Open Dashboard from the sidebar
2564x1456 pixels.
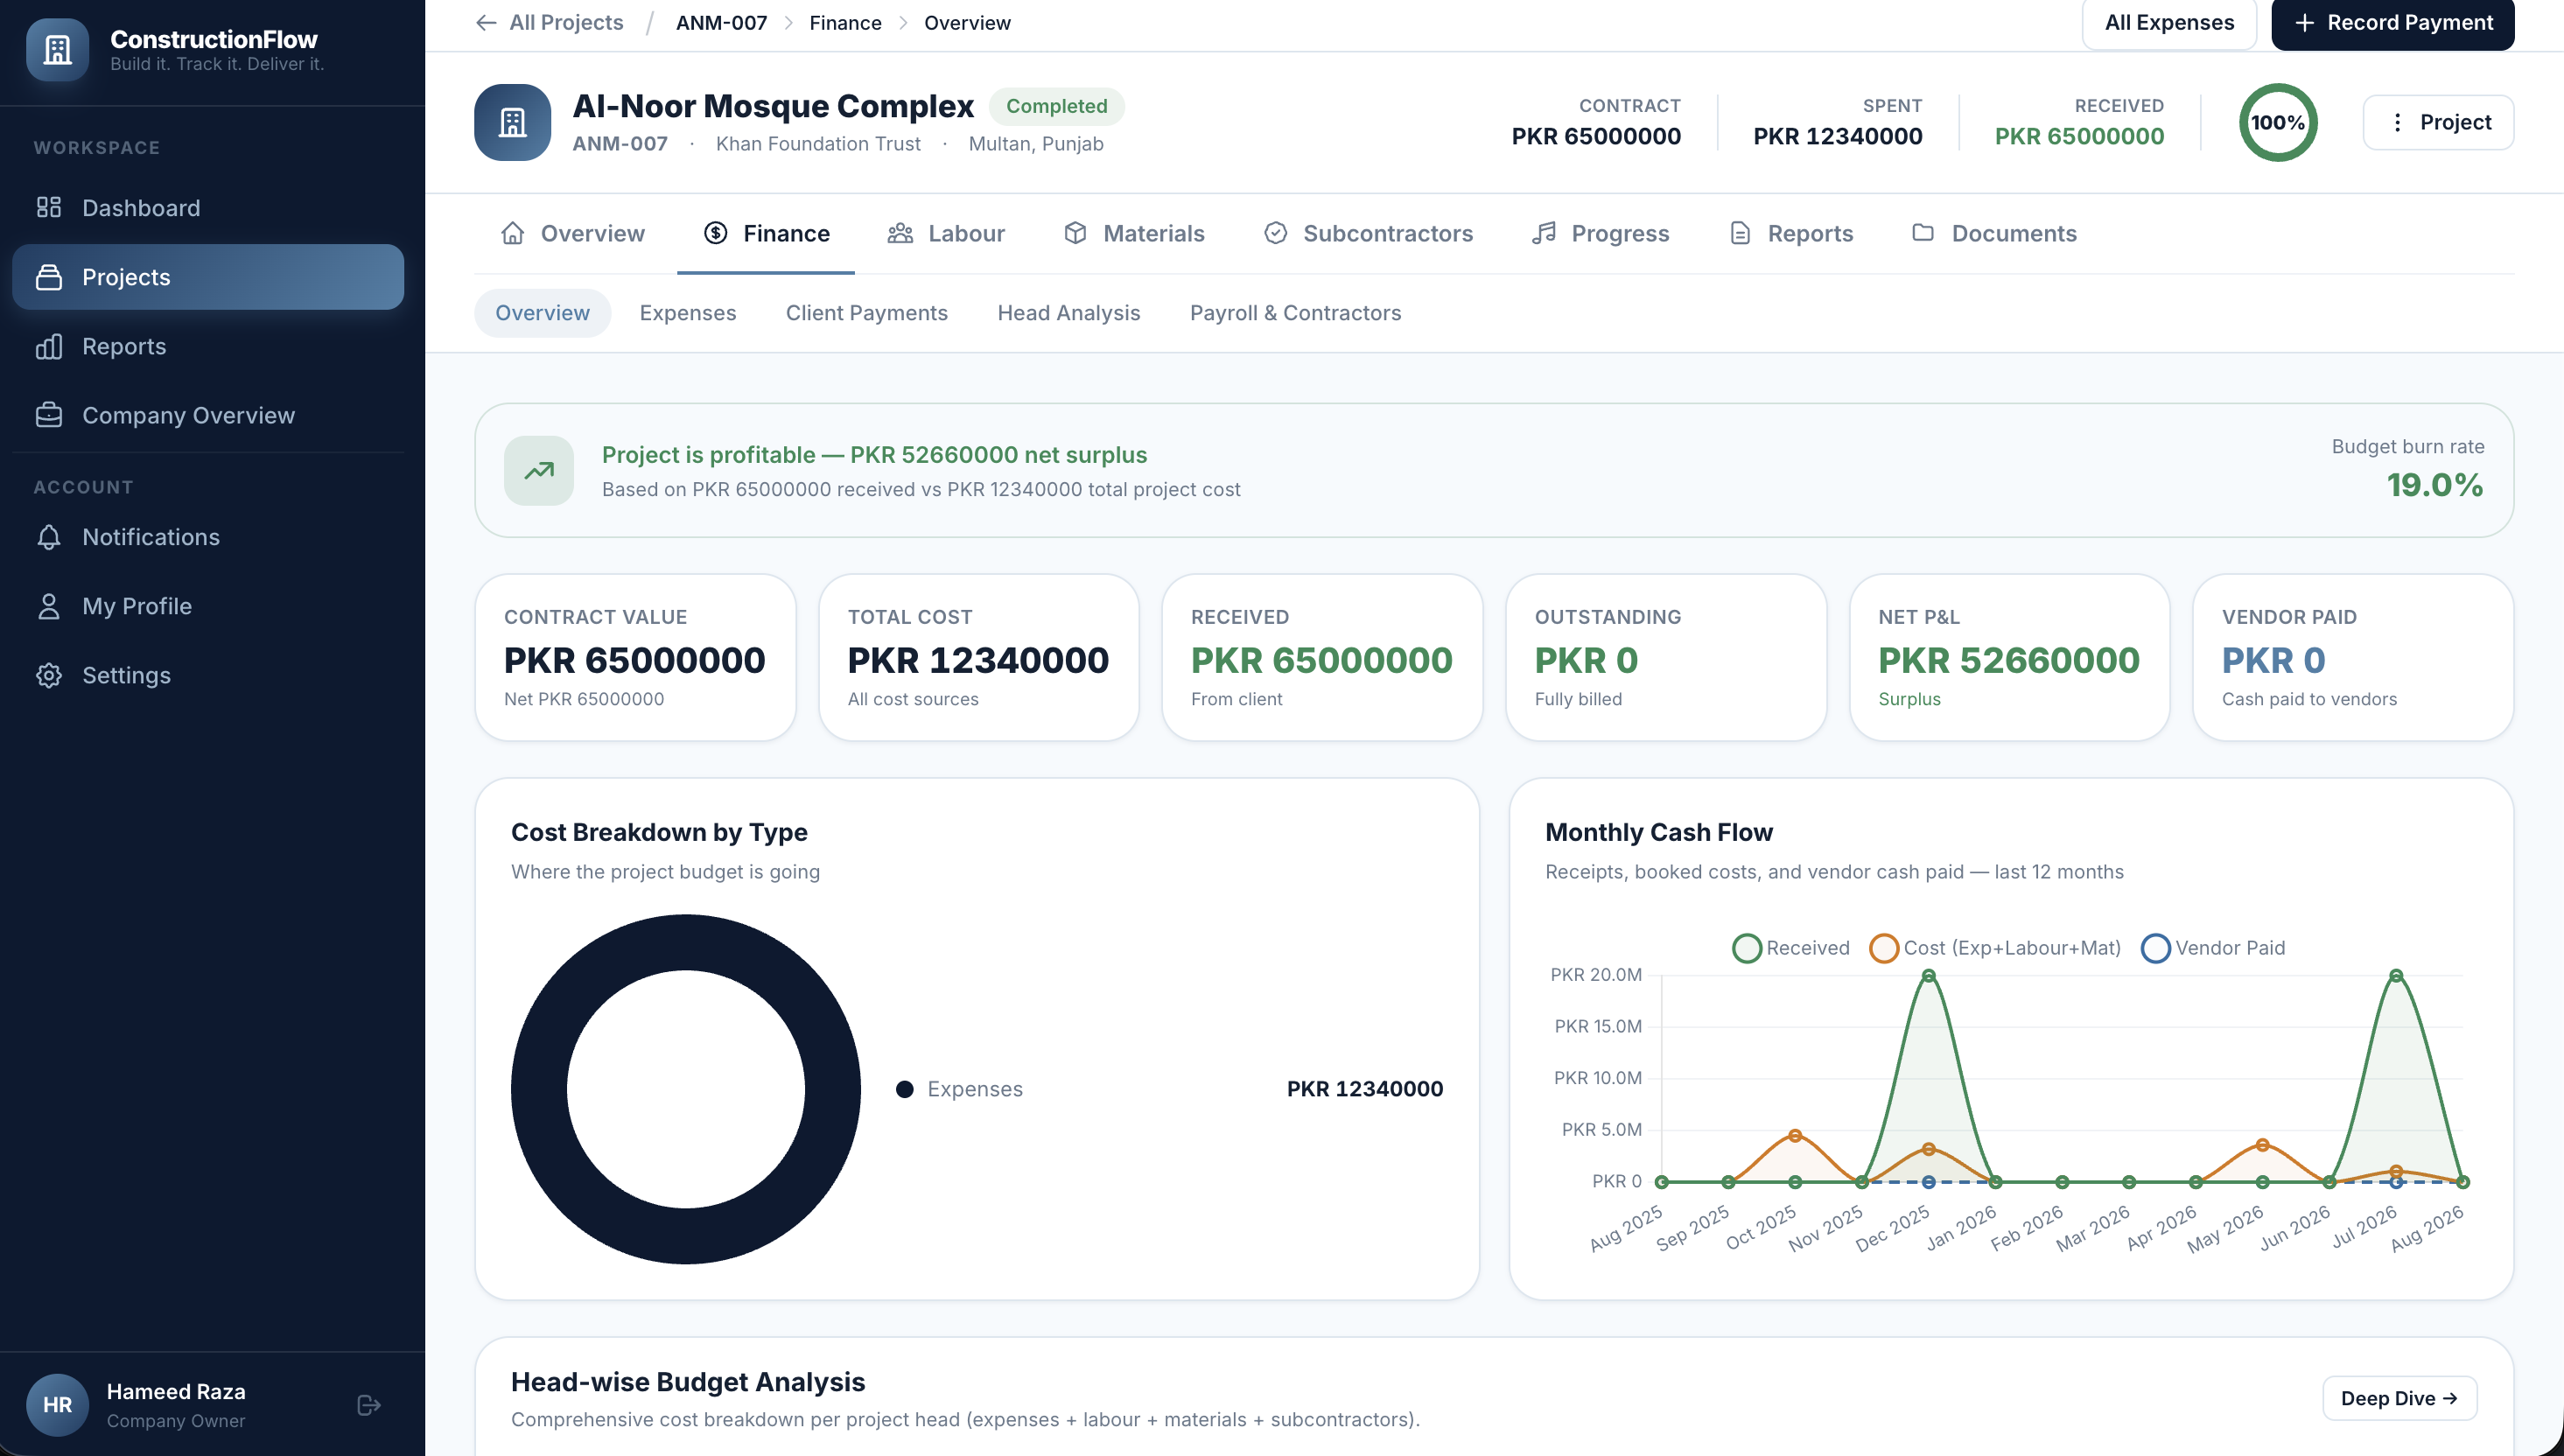[x=208, y=207]
